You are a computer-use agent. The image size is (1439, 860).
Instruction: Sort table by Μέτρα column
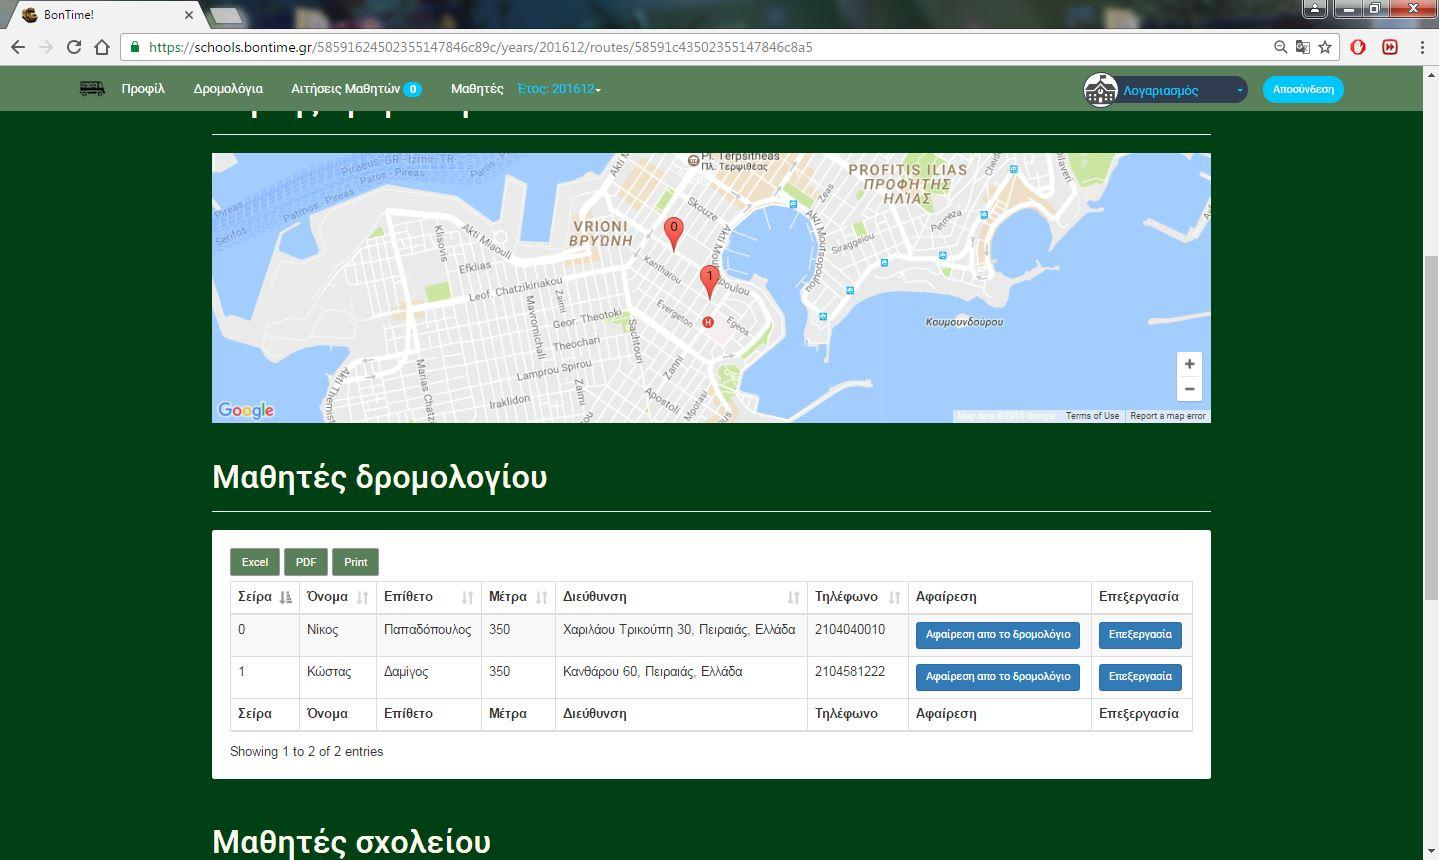click(x=518, y=597)
